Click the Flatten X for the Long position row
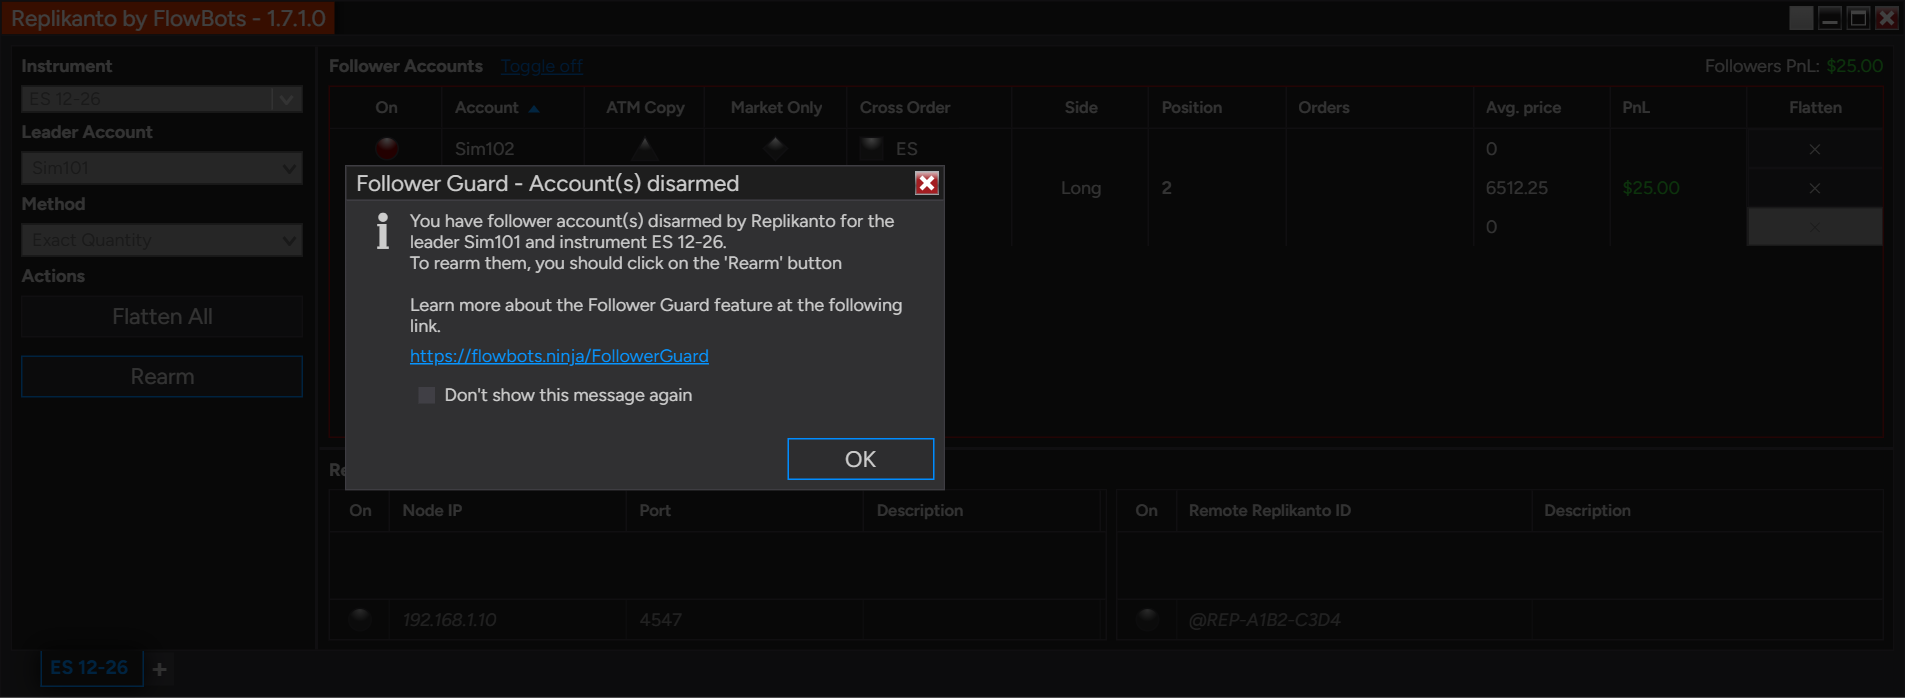Image resolution: width=1905 pixels, height=698 pixels. point(1815,188)
